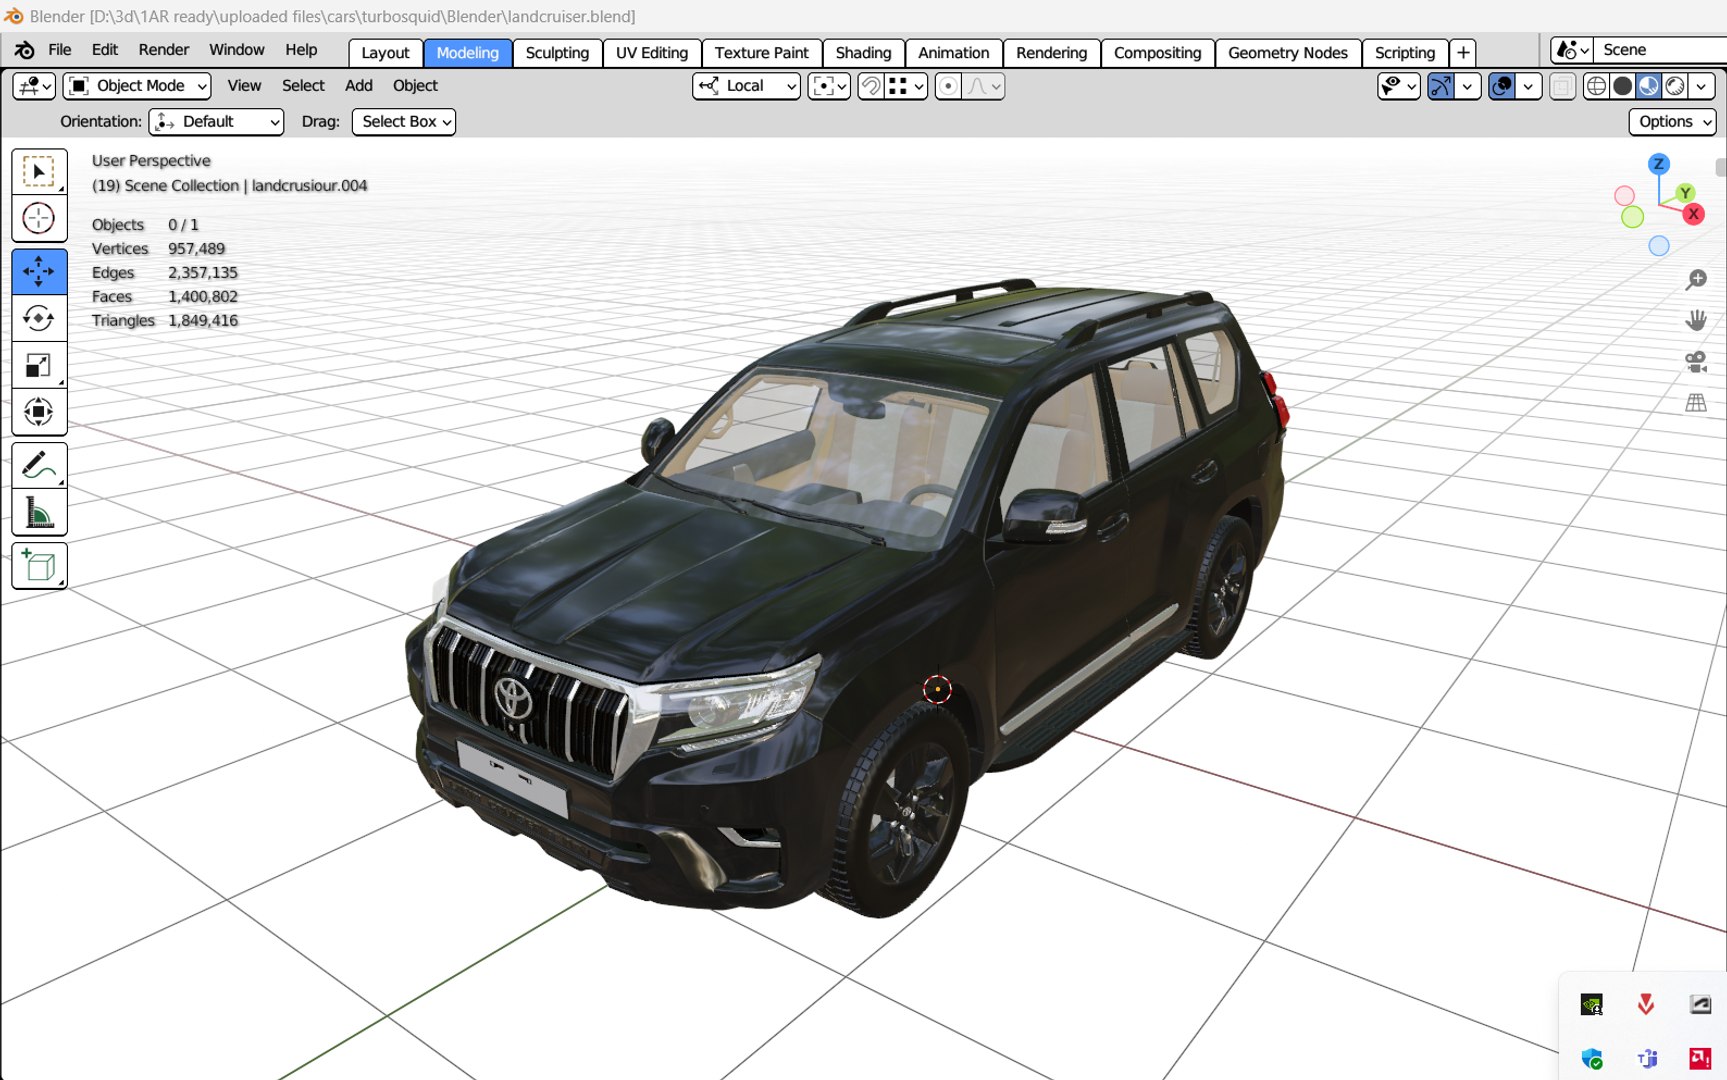Open red AMD tray icon
This screenshot has height=1080, width=1727.
click(1700, 1058)
